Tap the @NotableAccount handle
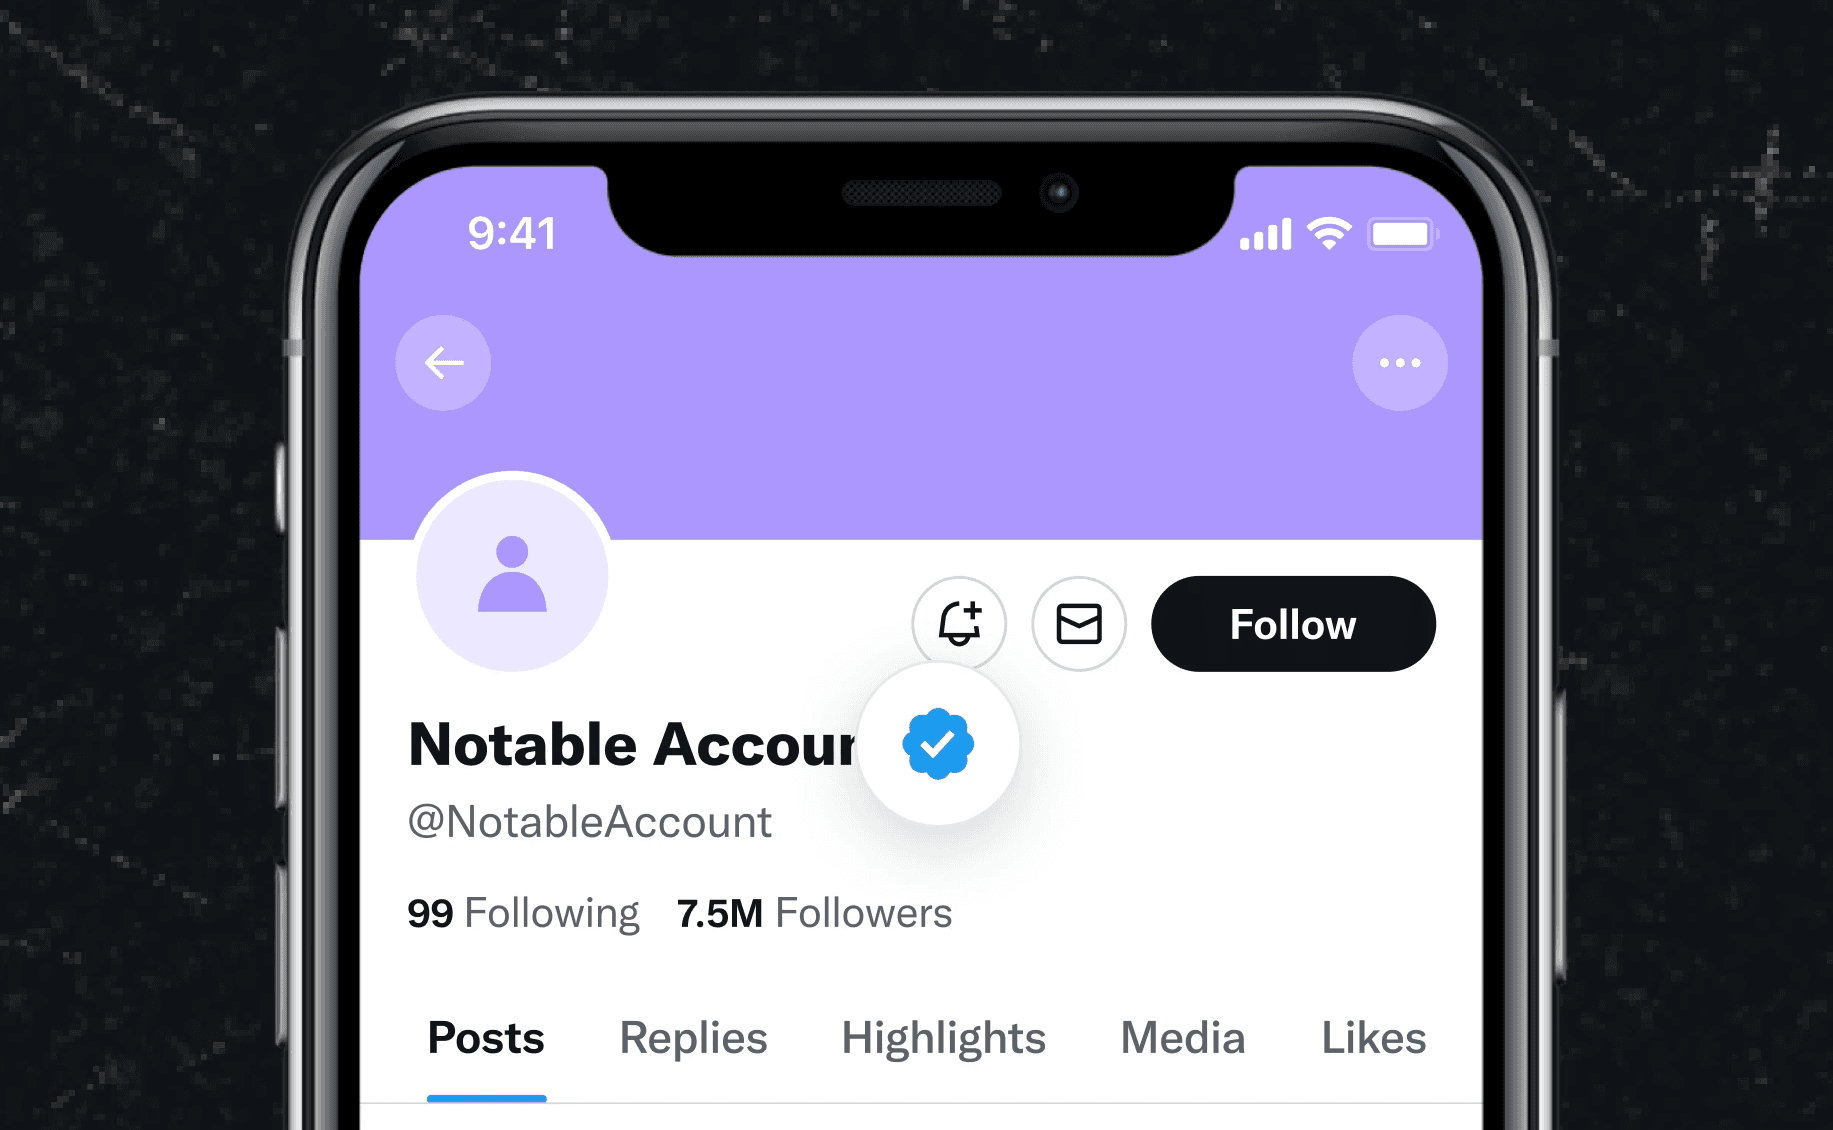Screen dimensions: 1833x1130 590,821
